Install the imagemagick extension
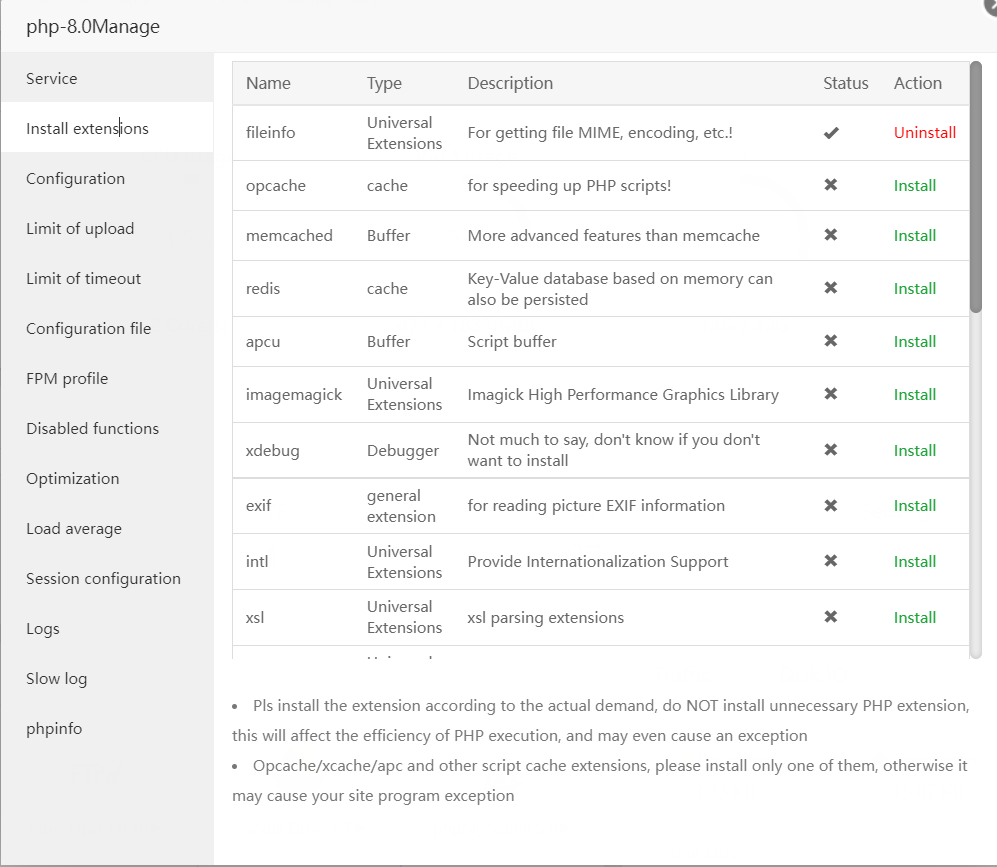Viewport: 997px width, 867px height. point(914,394)
